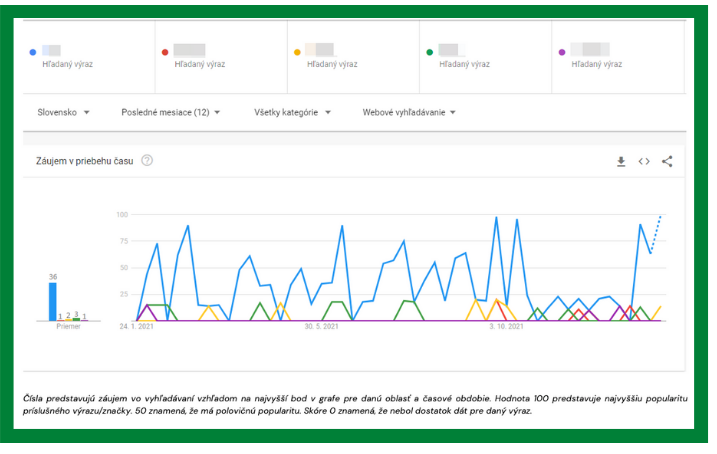Open the Posledné mesiace (12) time range dropdown
The width and height of the screenshot is (717, 454).
[x=171, y=112]
